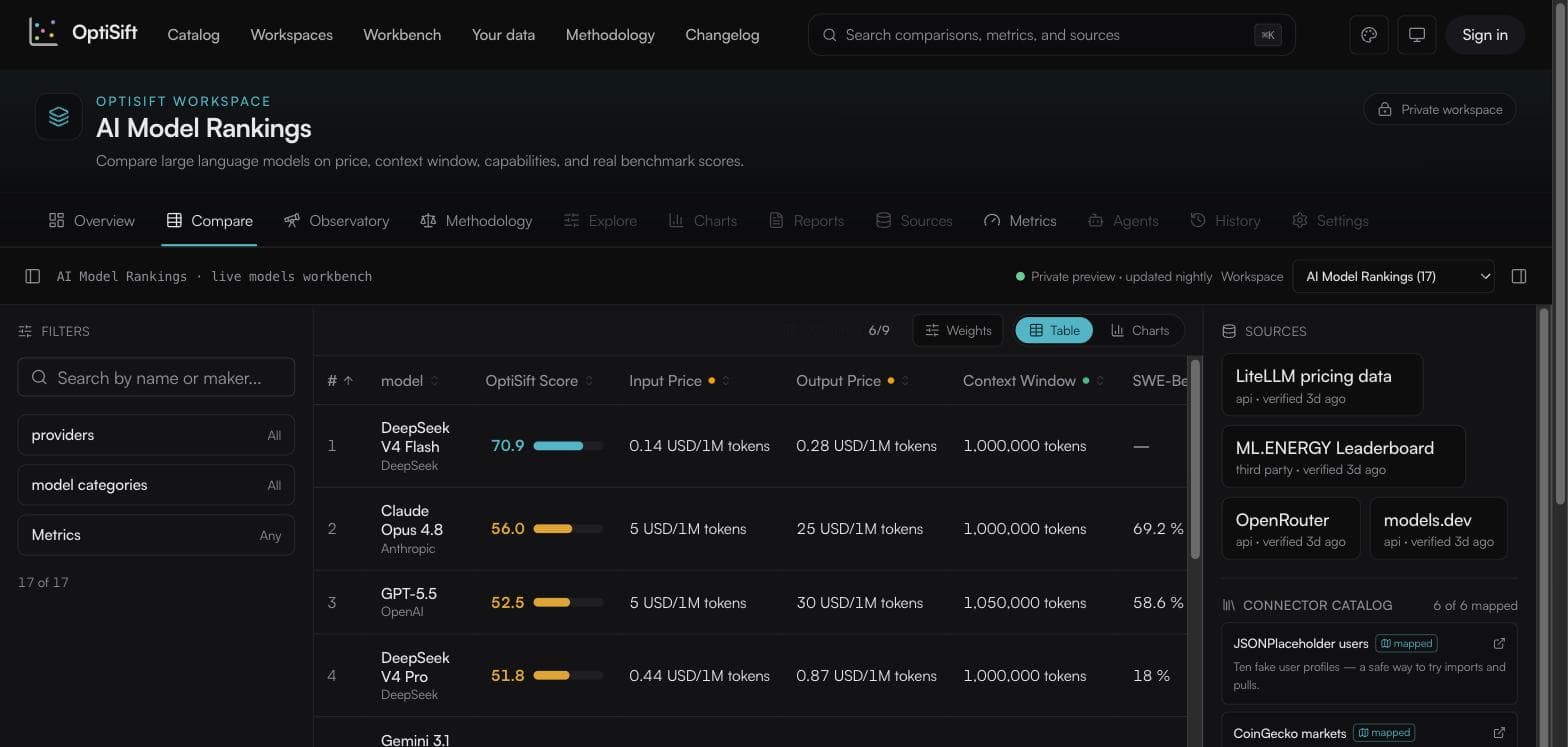The width and height of the screenshot is (1568, 747).
Task: Toggle the left filters sidebar panel icon
Action: [33, 276]
